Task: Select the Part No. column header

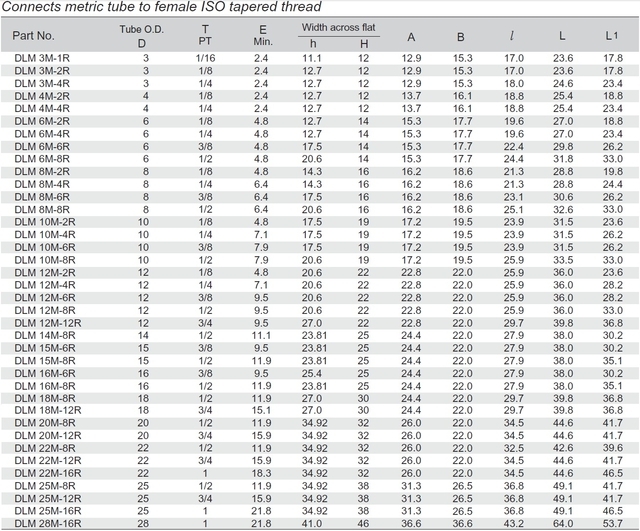Action: (x=33, y=36)
